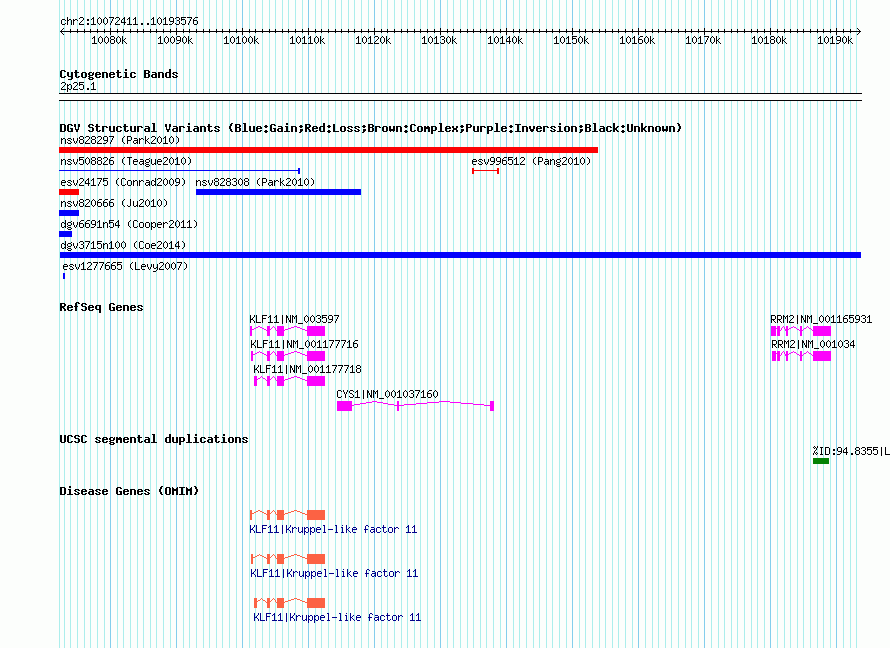Click the 10100k ruler label

[241, 41]
